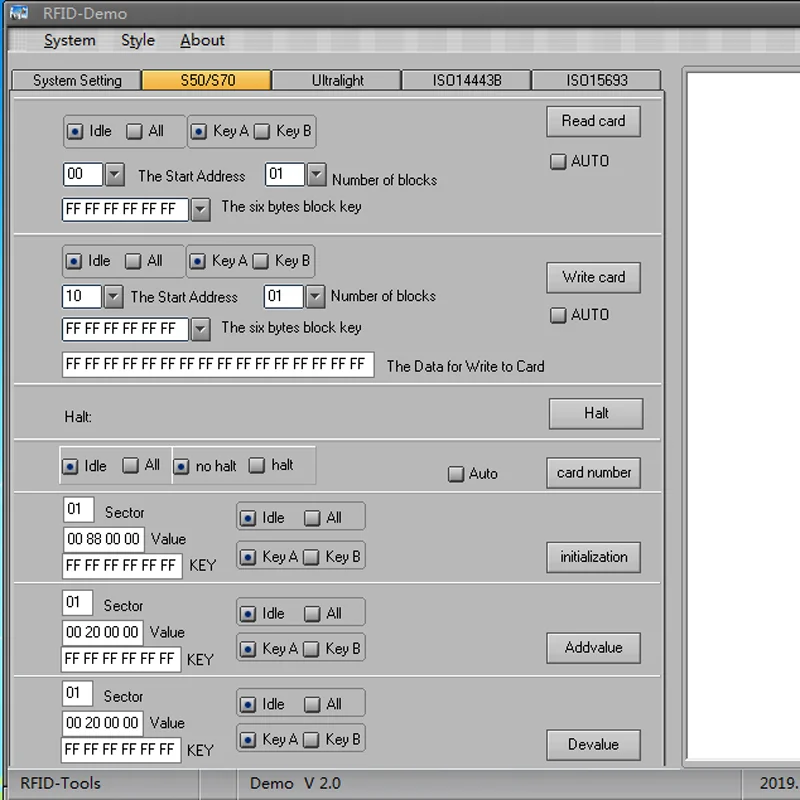
Task: Click the Addvalue Value field
Action: point(103,633)
